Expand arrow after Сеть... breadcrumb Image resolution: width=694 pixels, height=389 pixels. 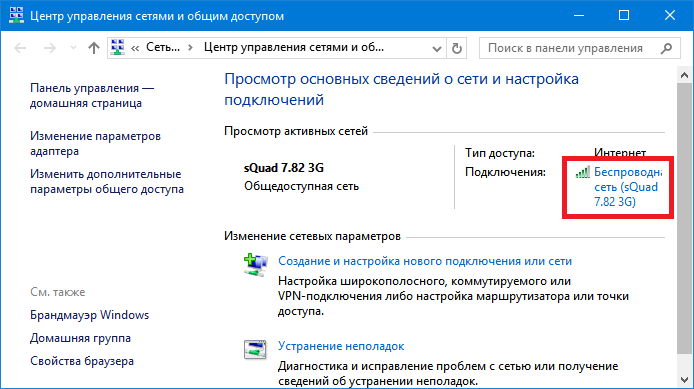tap(190, 47)
